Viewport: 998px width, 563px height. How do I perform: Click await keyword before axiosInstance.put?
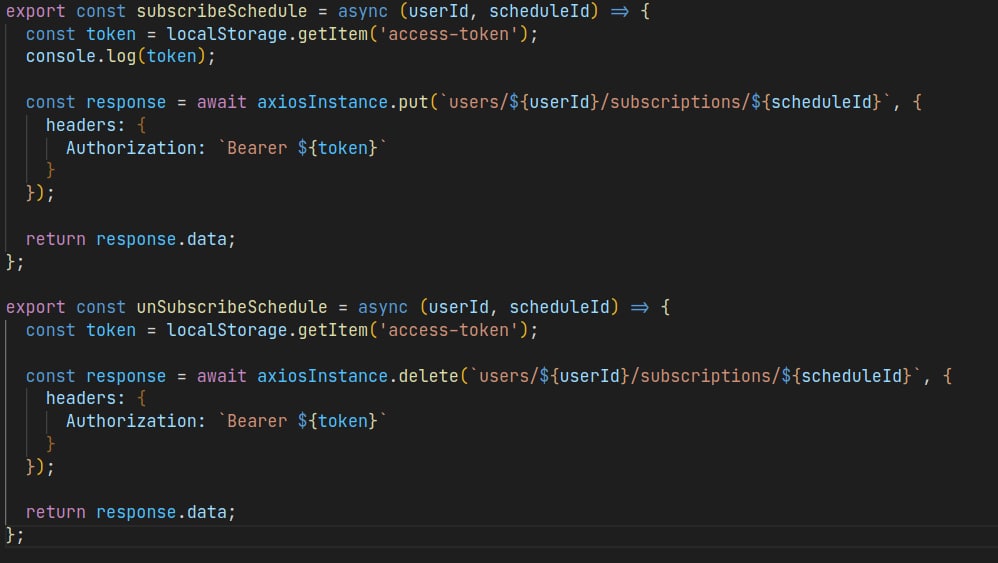point(221,102)
